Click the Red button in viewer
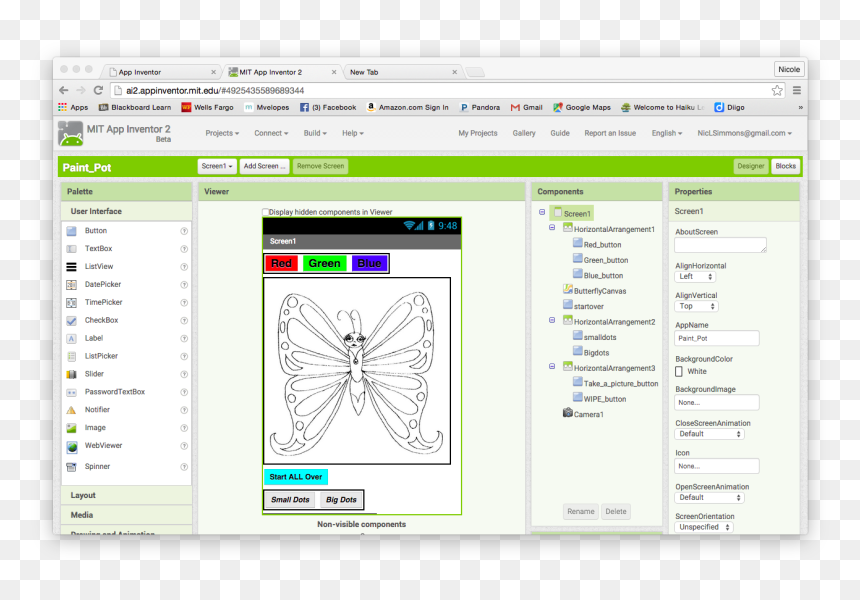This screenshot has height=600, width=860. click(x=281, y=264)
